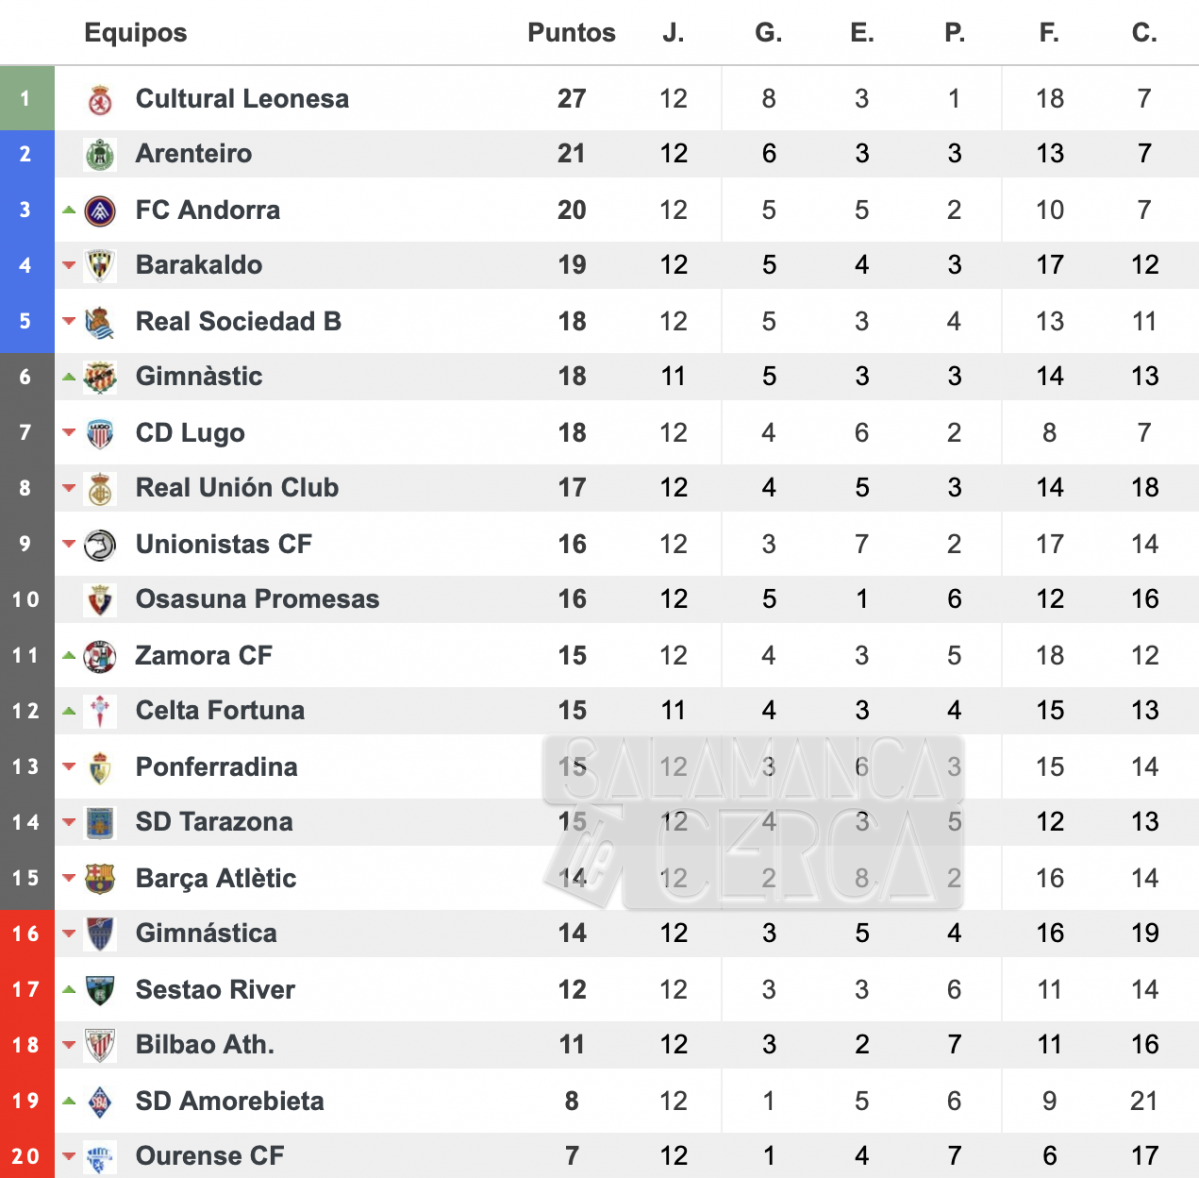Click the Equipos column header

(135, 33)
